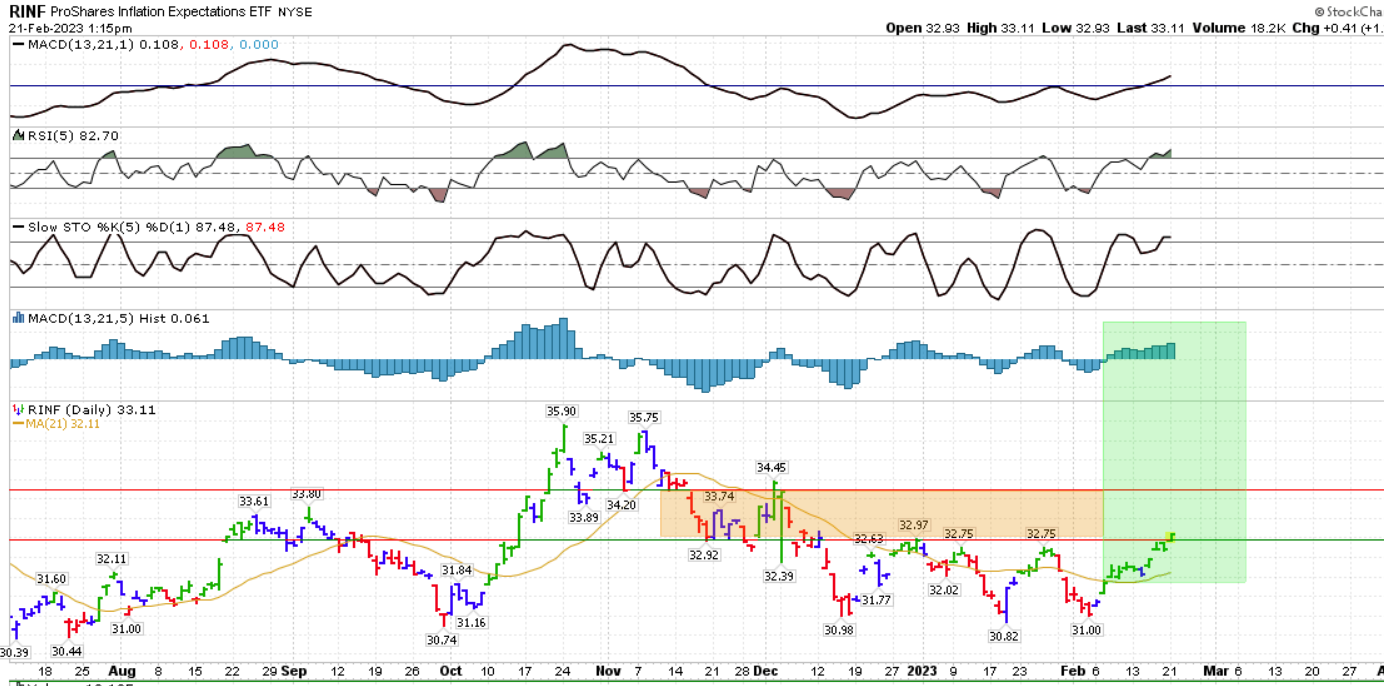1384x686 pixels.
Task: Click the 32.97 price label
Action: pyautogui.click(x=914, y=525)
